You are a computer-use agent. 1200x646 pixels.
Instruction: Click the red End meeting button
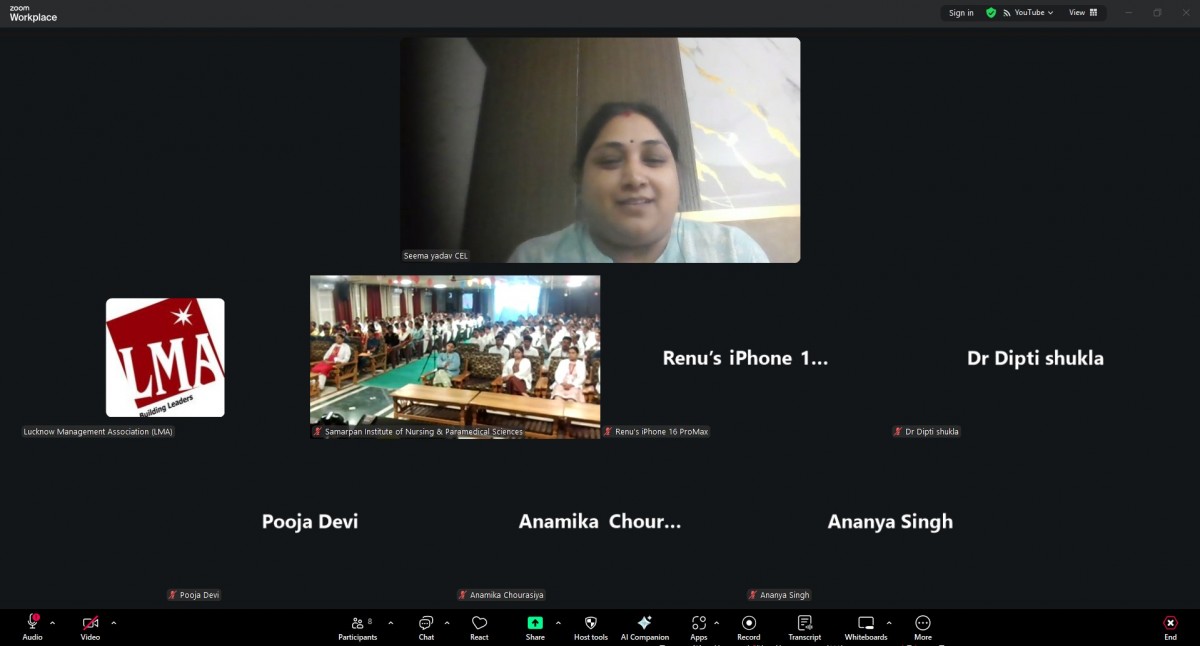click(x=1170, y=625)
